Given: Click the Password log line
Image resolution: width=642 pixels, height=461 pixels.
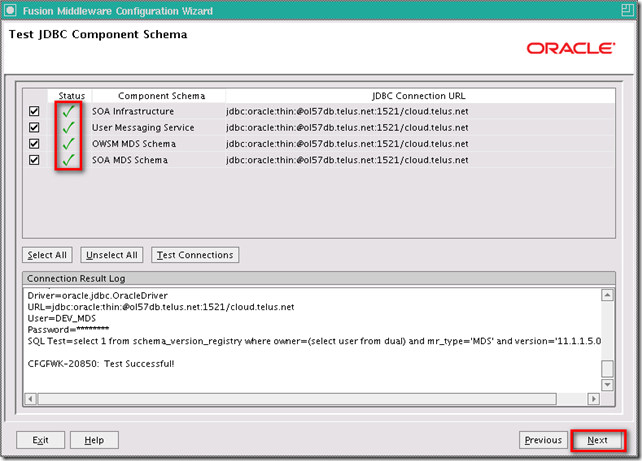Looking at the screenshot, I should click(x=68, y=330).
